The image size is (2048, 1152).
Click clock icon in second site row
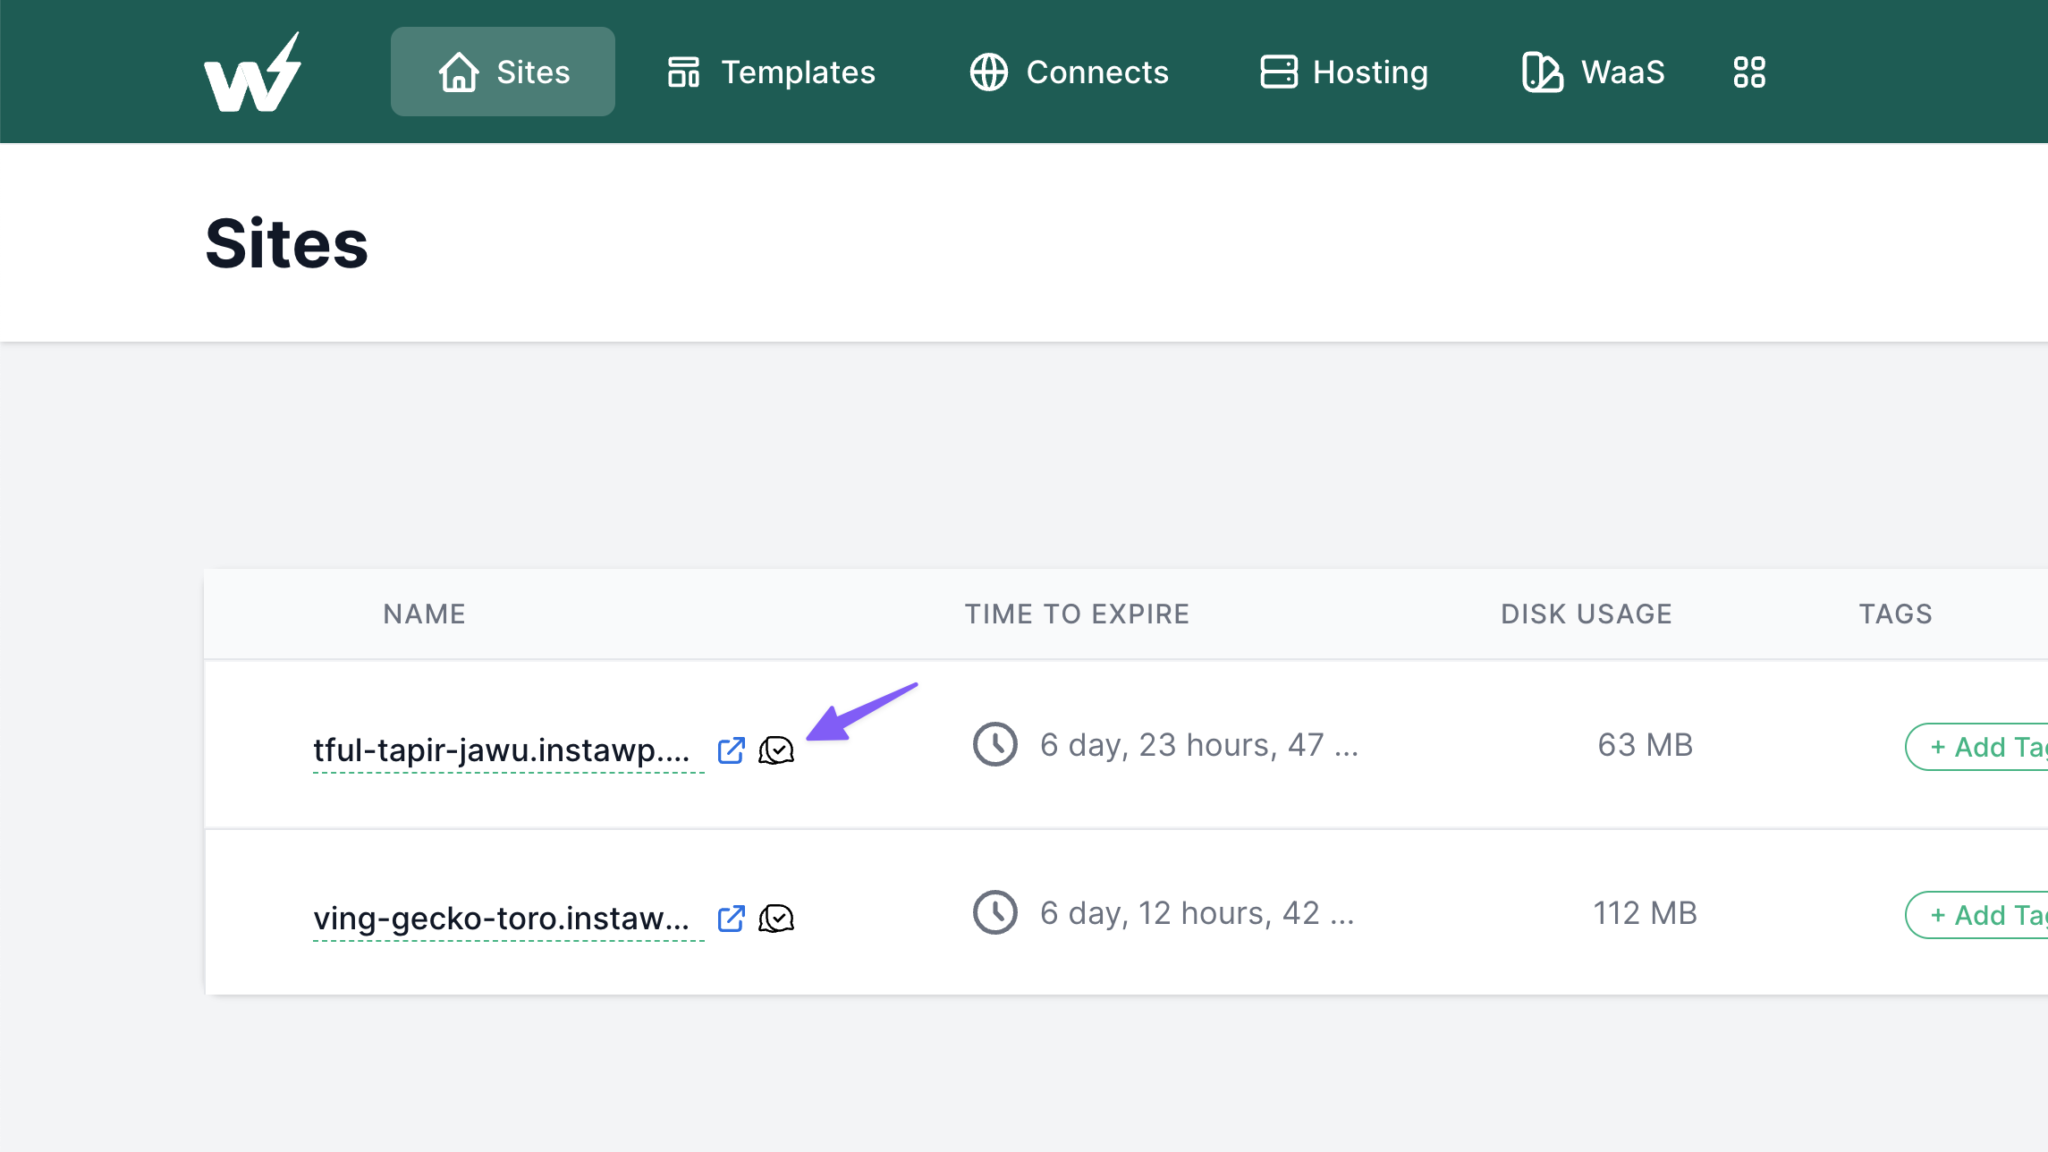pos(995,913)
